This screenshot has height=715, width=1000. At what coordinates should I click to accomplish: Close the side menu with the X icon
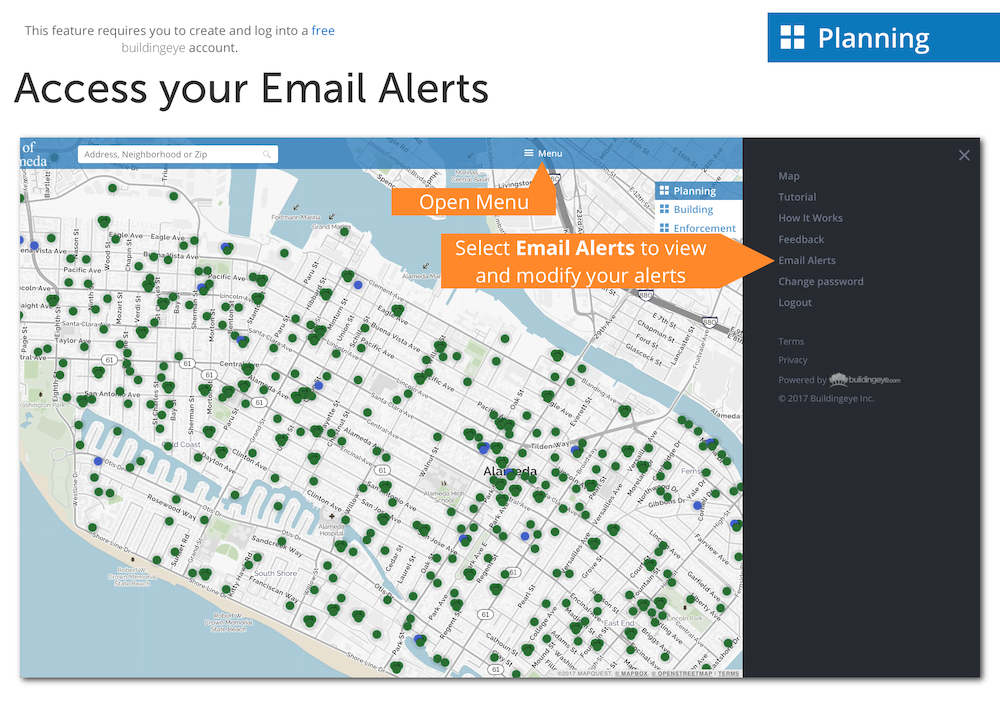tap(964, 155)
